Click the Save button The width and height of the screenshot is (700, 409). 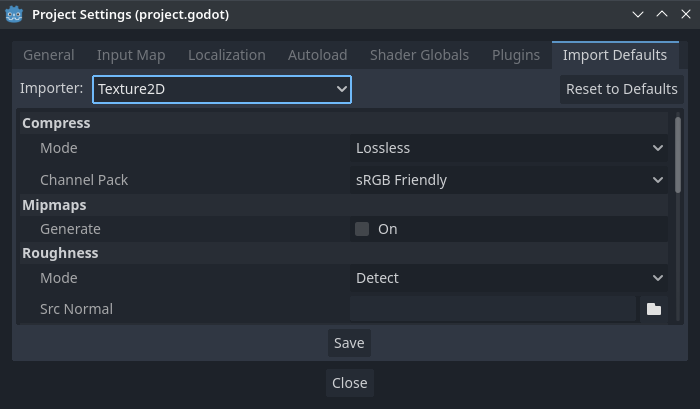349,343
